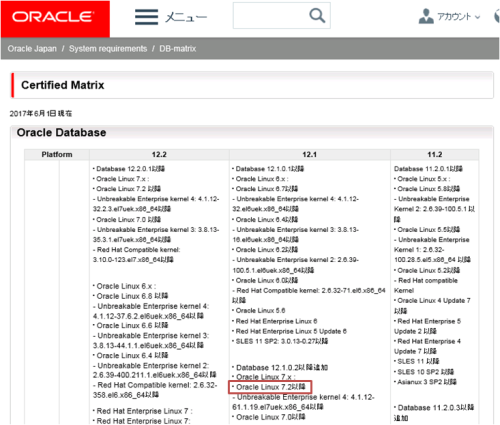Select the DB-matrix breadcrumb
The height and width of the screenshot is (425, 500).
178,49
